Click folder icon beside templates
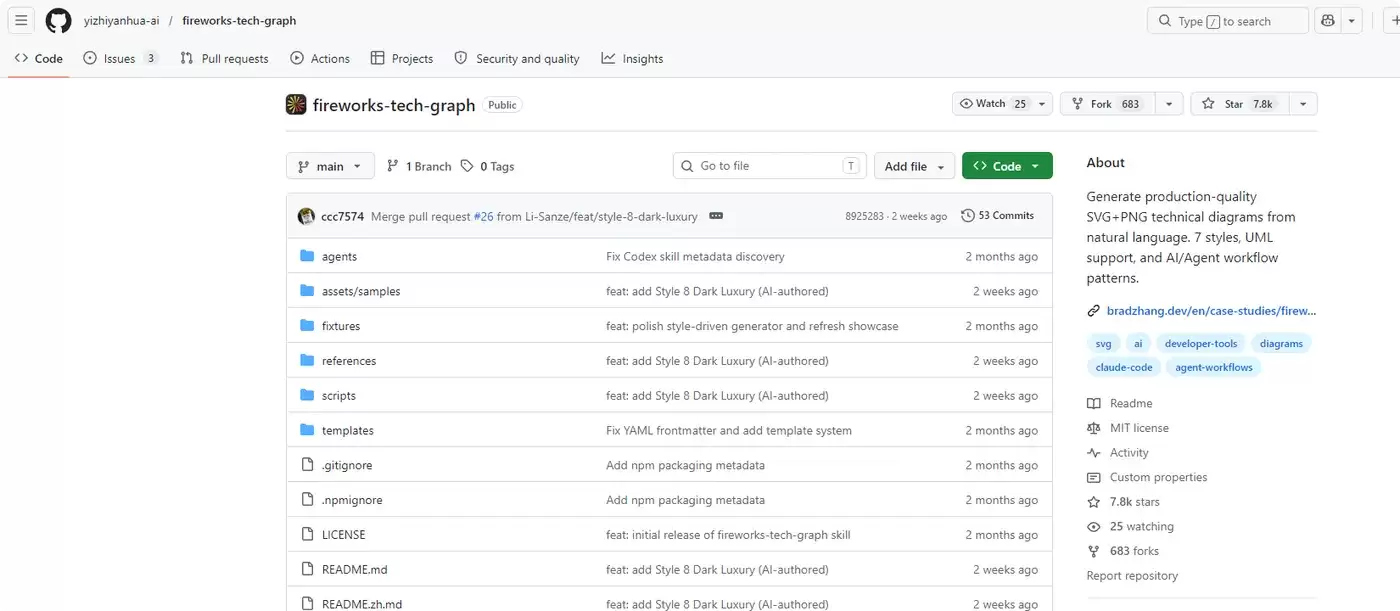The height and width of the screenshot is (611, 1400). (x=307, y=430)
